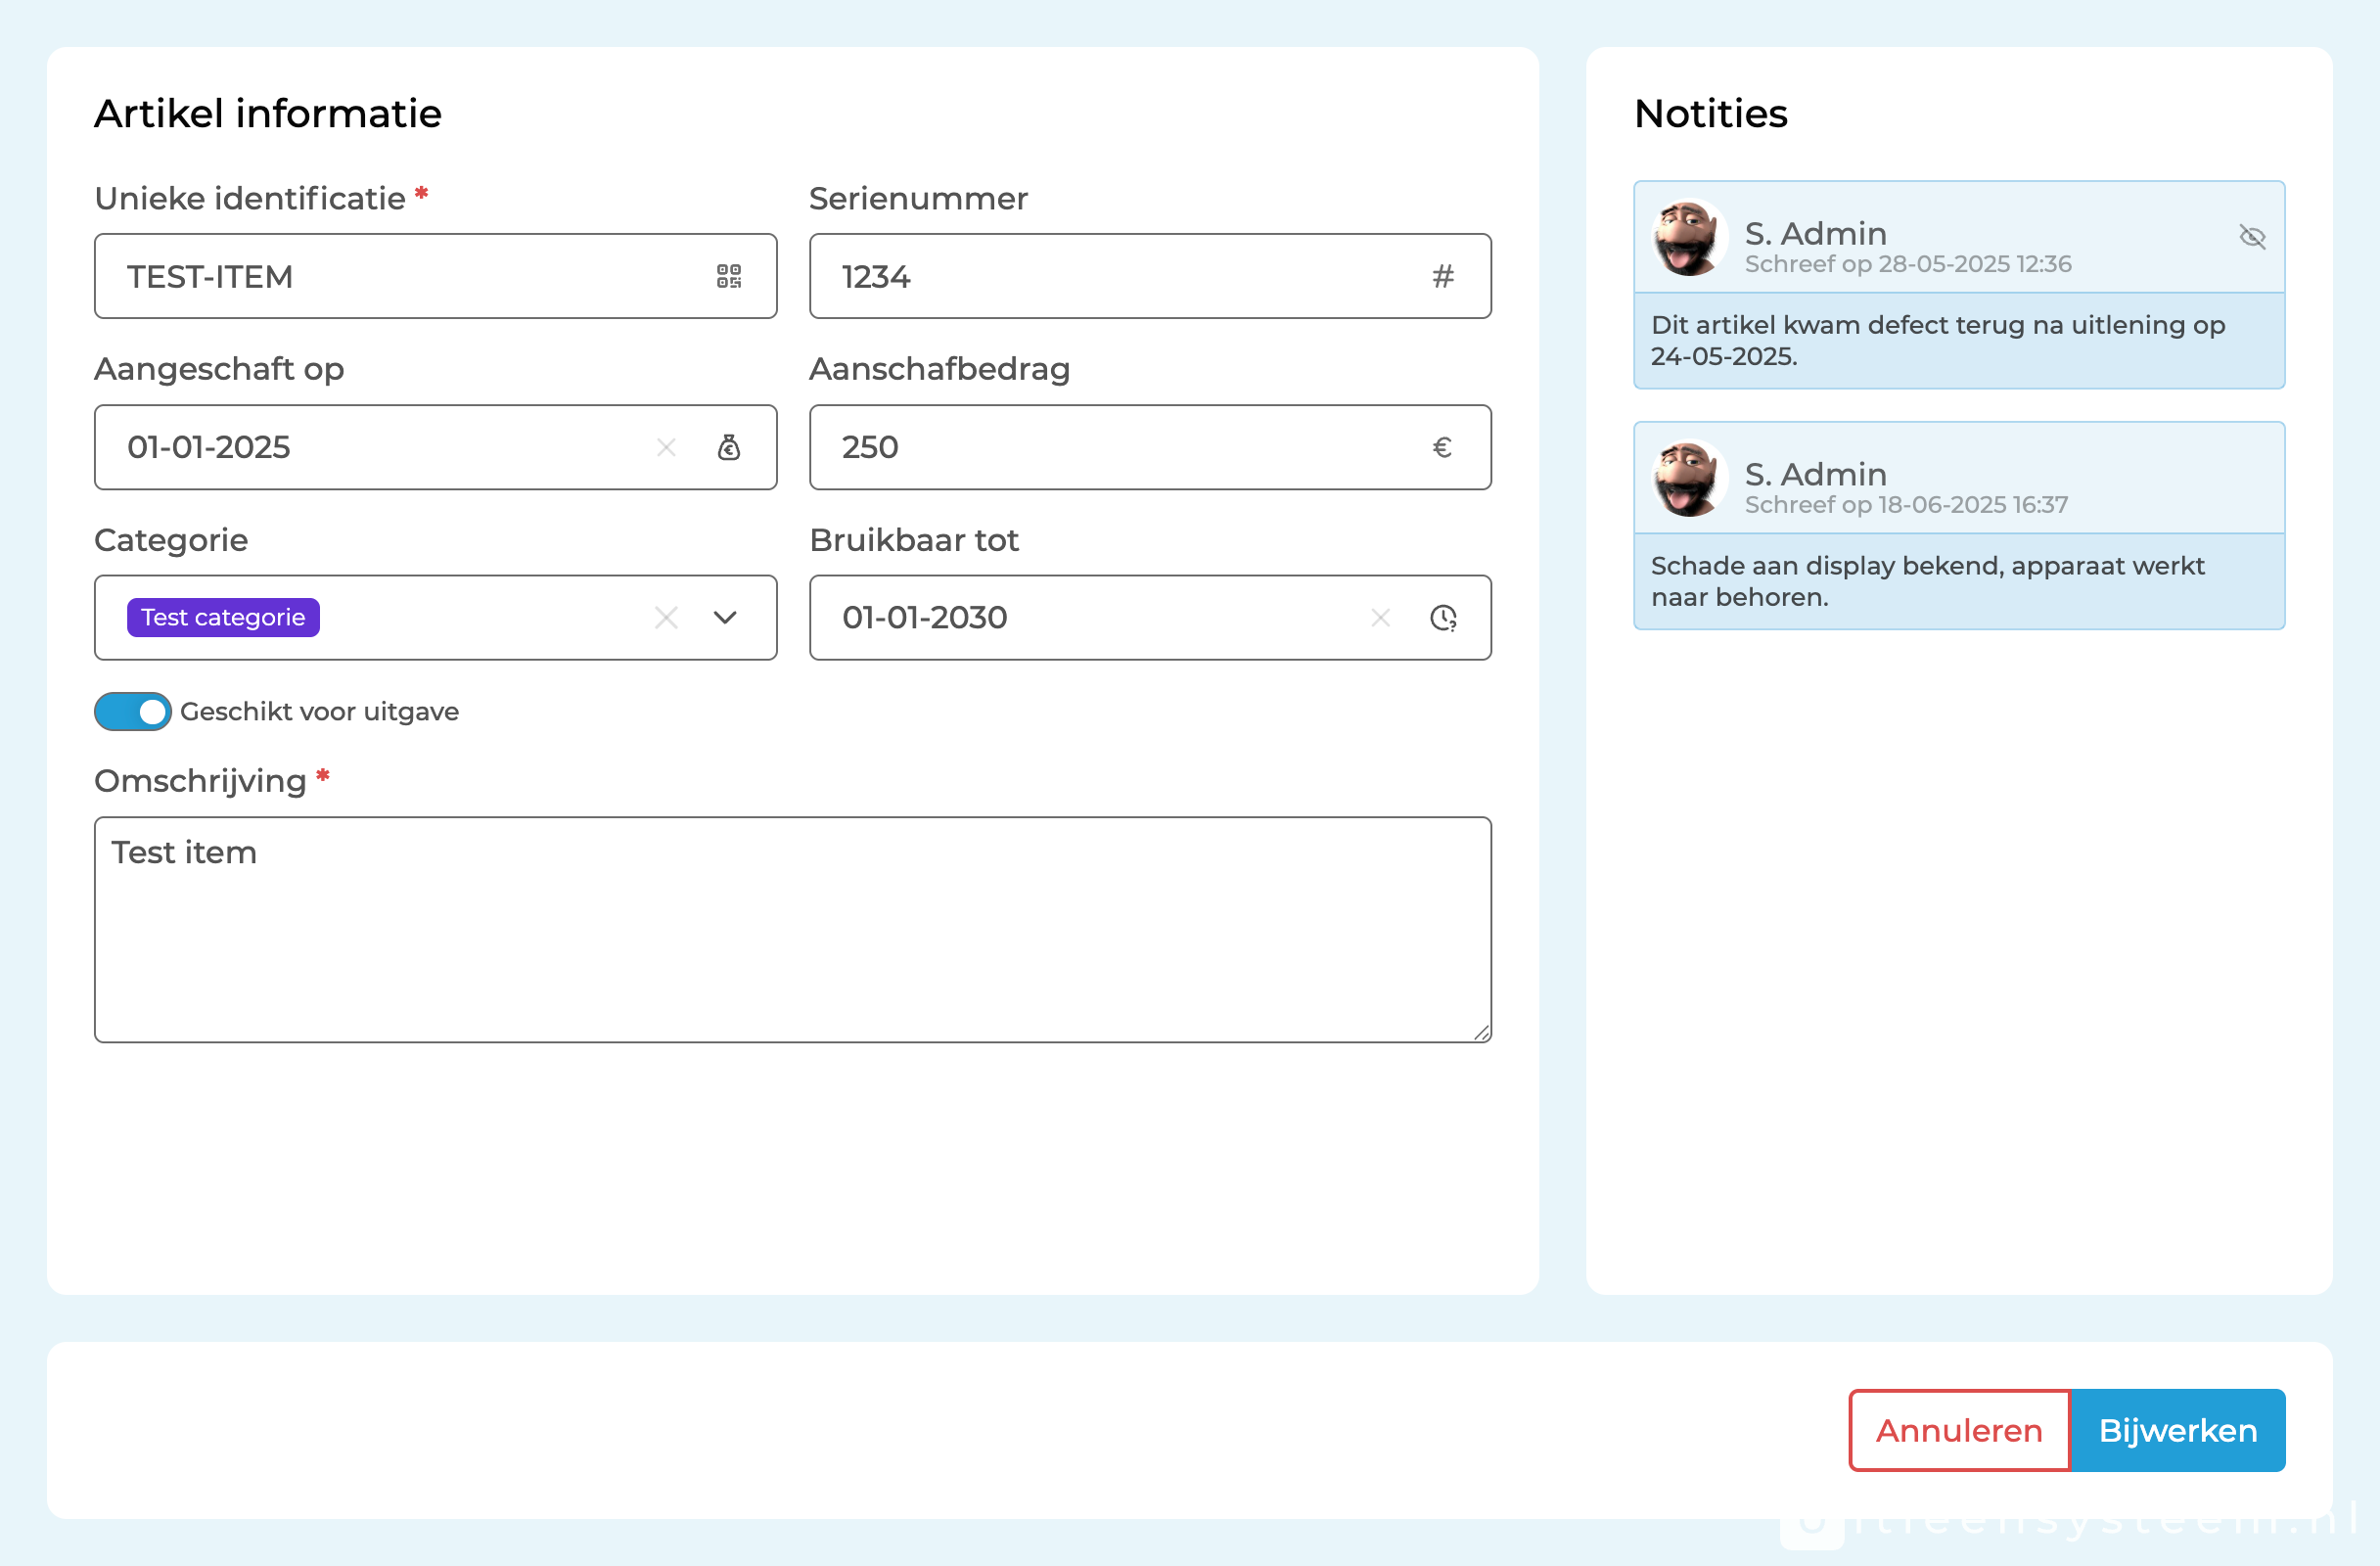2380x1566 pixels.
Task: Click the Aanschafbedrag label
Action: (939, 369)
